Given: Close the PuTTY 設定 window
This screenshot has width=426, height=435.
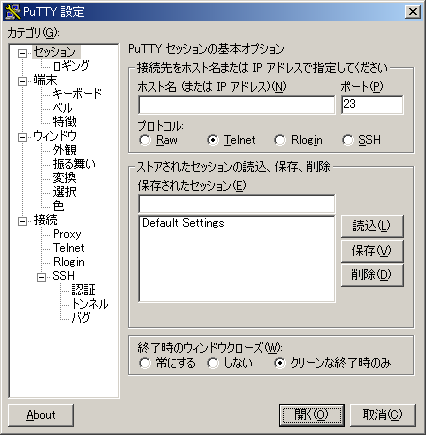Looking at the screenshot, I should 413,12.
